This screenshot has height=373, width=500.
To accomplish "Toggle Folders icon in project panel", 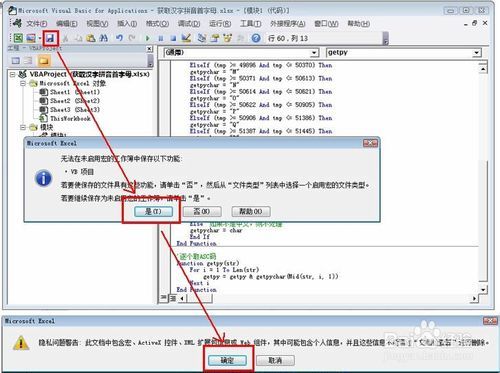I will tap(44, 61).
